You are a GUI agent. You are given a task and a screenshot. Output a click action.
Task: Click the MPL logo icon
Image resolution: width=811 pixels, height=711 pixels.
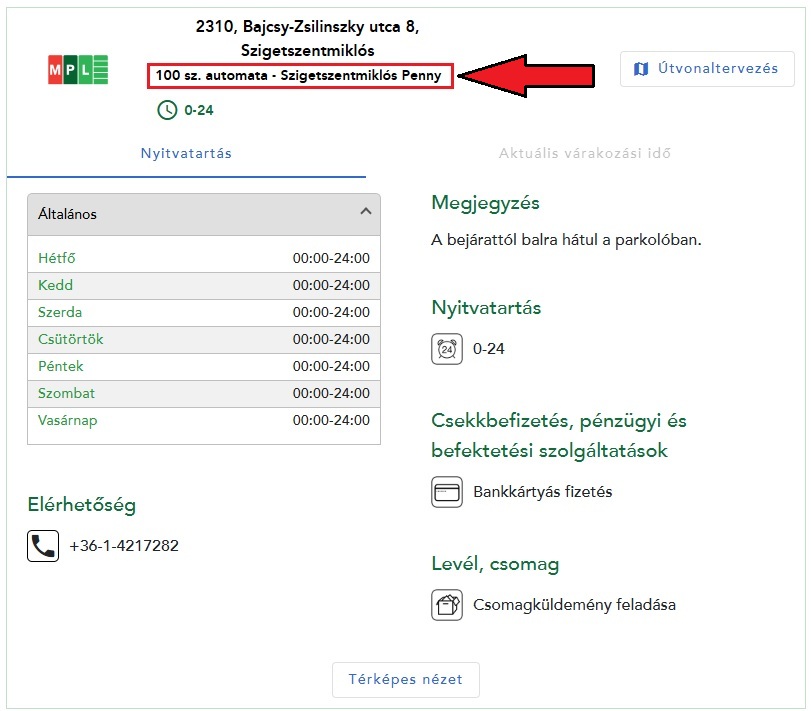click(78, 69)
